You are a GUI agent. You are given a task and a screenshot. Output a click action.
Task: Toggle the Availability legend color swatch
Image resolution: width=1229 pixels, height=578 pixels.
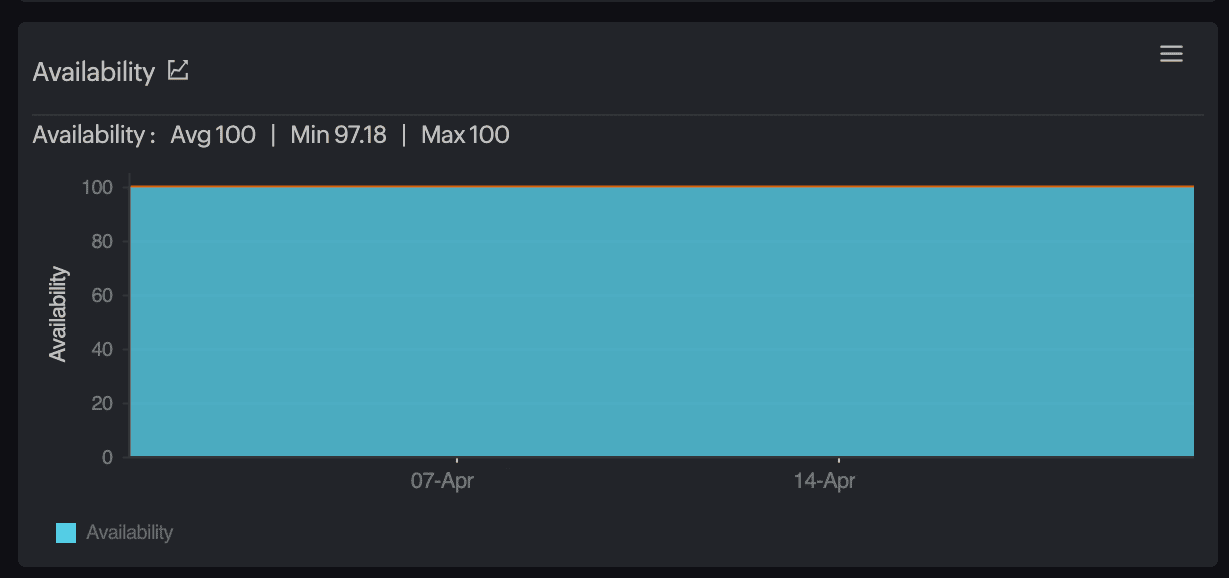(66, 533)
